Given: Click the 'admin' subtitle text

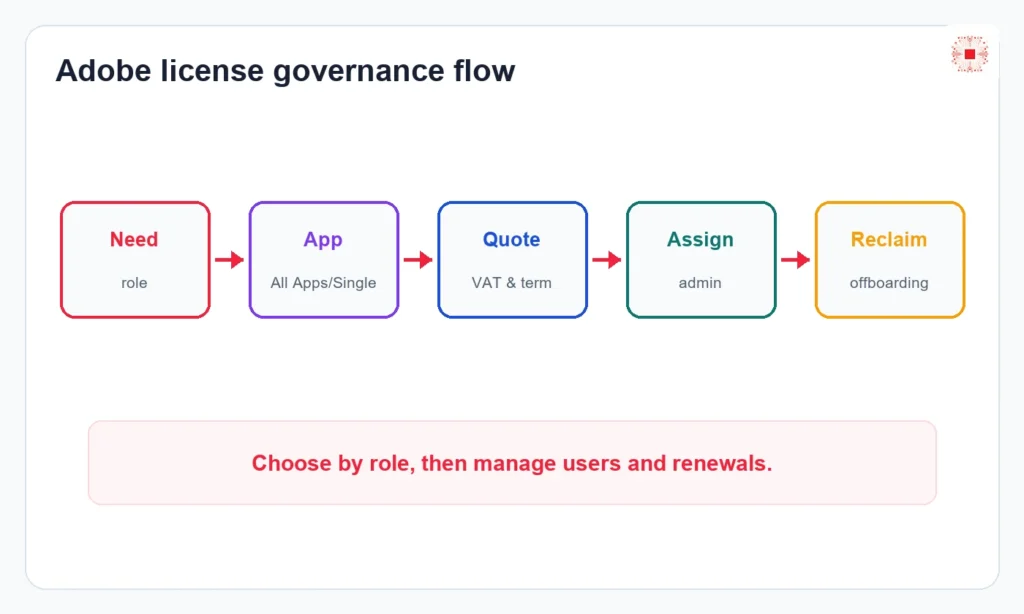Looking at the screenshot, I should [700, 283].
